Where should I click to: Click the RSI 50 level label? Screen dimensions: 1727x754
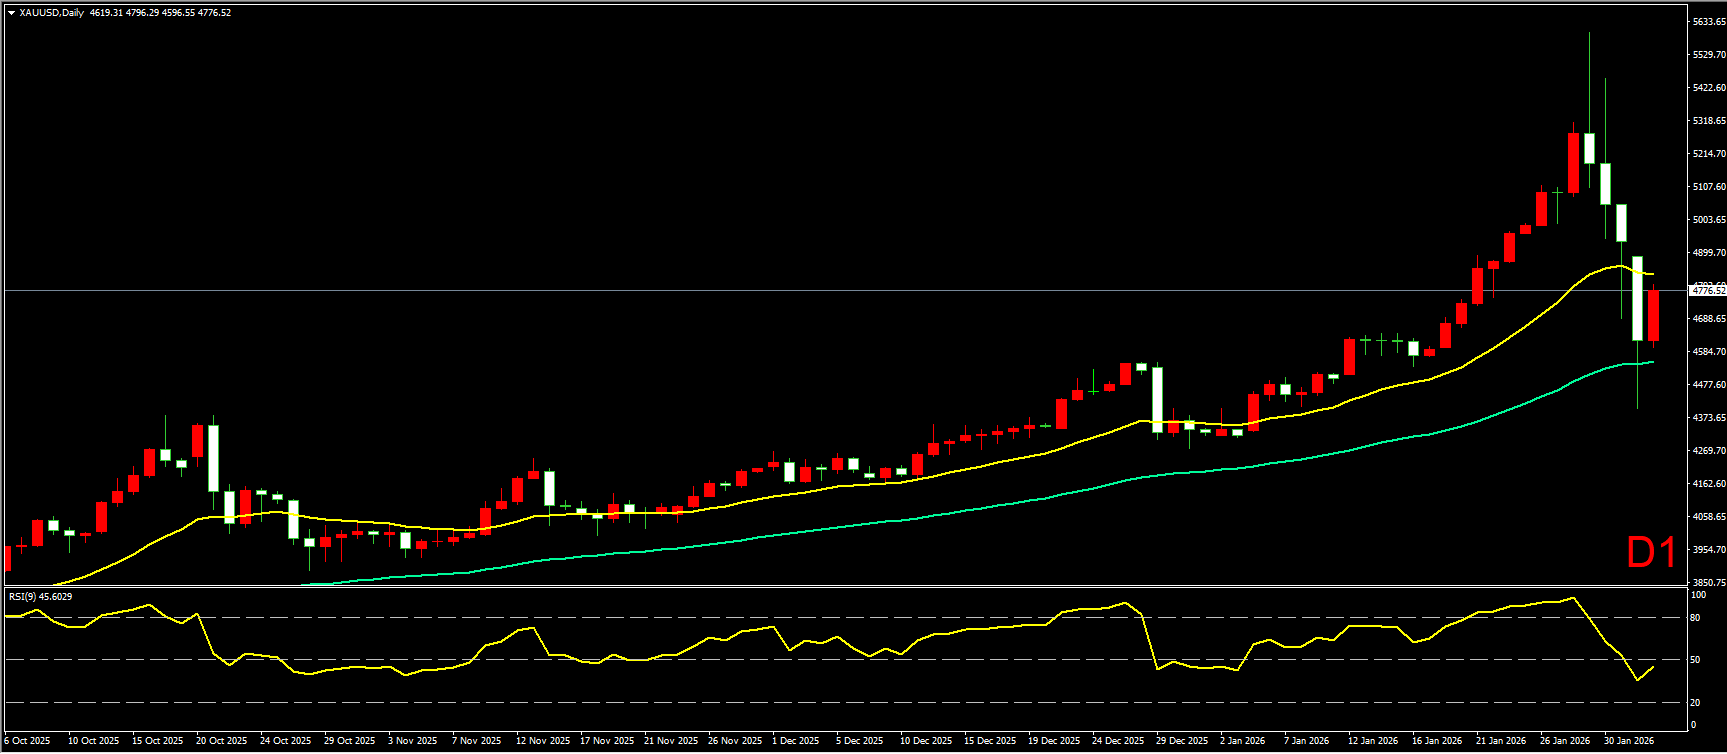click(x=1694, y=660)
